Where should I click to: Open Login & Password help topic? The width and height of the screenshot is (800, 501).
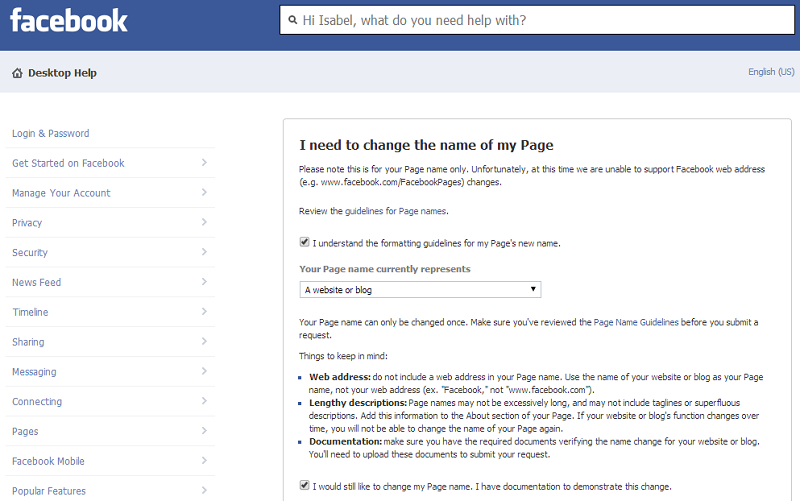click(x=51, y=133)
